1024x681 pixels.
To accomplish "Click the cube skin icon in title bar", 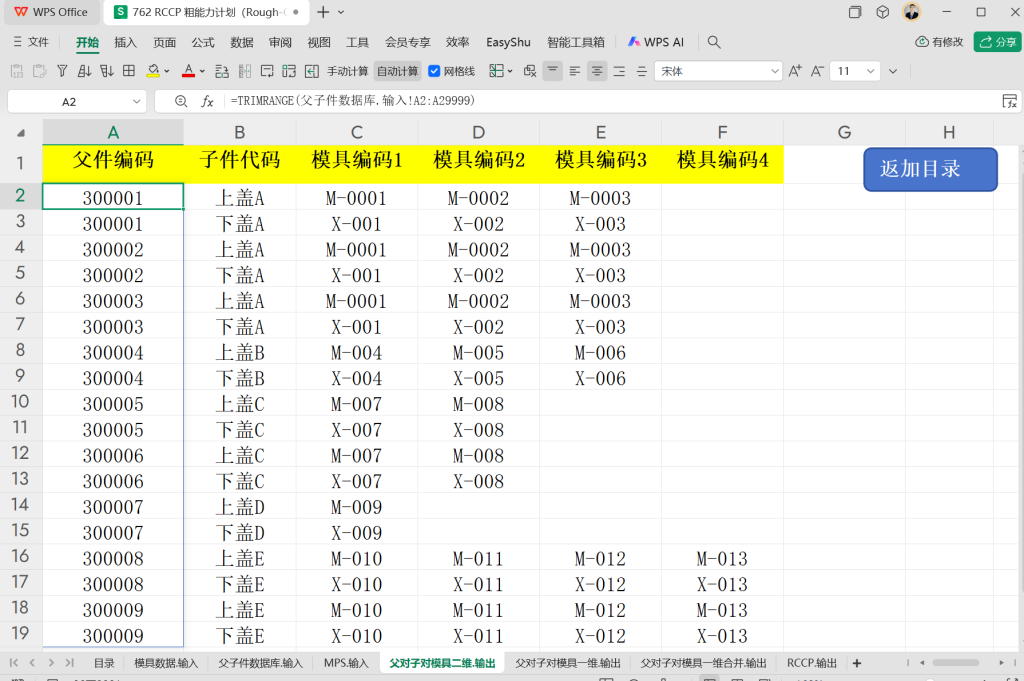I will 883,12.
